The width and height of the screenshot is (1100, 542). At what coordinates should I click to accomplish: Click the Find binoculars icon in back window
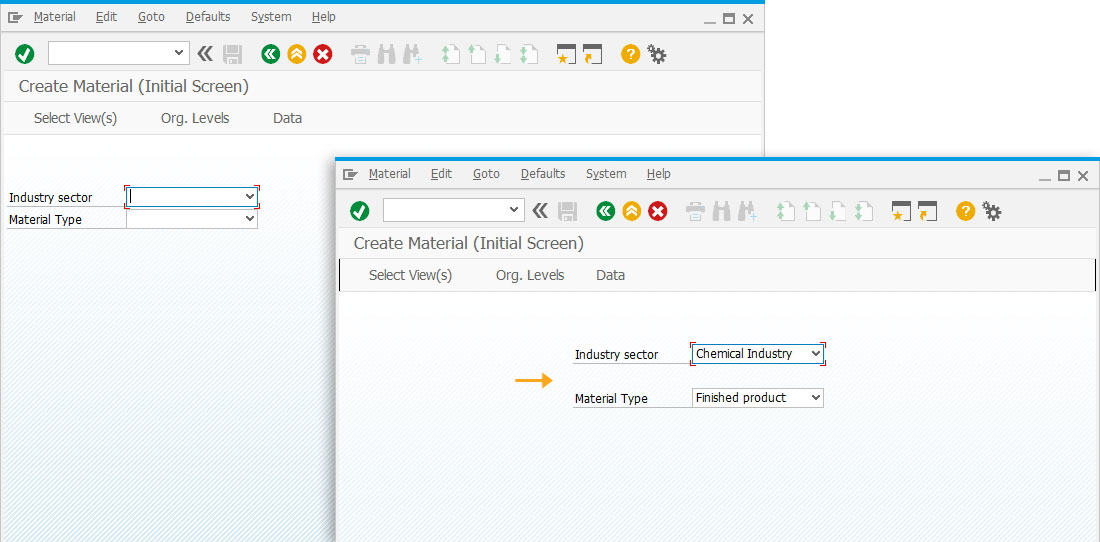387,55
